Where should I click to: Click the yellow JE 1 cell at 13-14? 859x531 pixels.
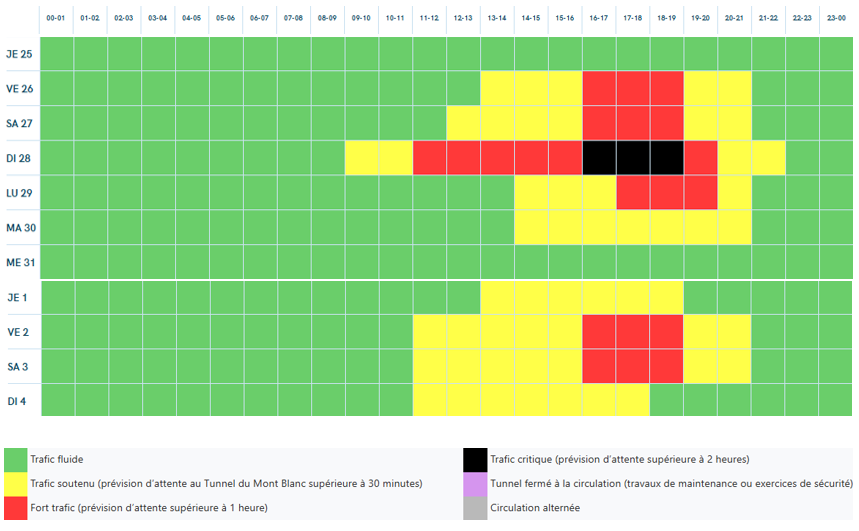[497, 298]
